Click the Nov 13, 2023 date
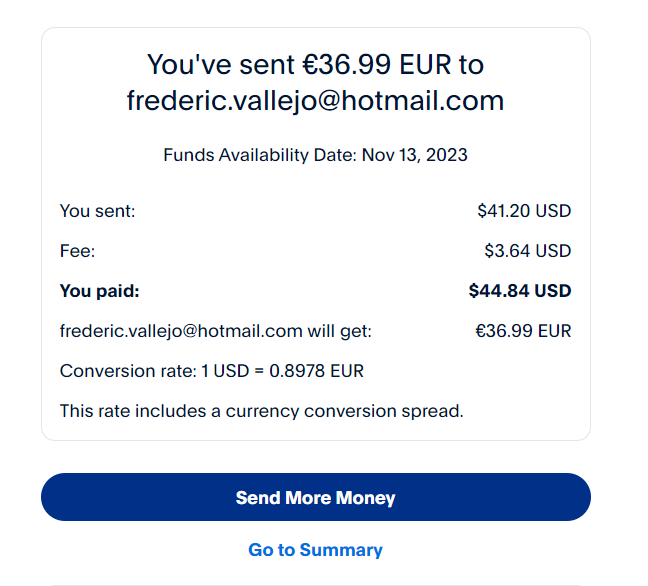The height and width of the screenshot is (586, 648). pos(415,155)
